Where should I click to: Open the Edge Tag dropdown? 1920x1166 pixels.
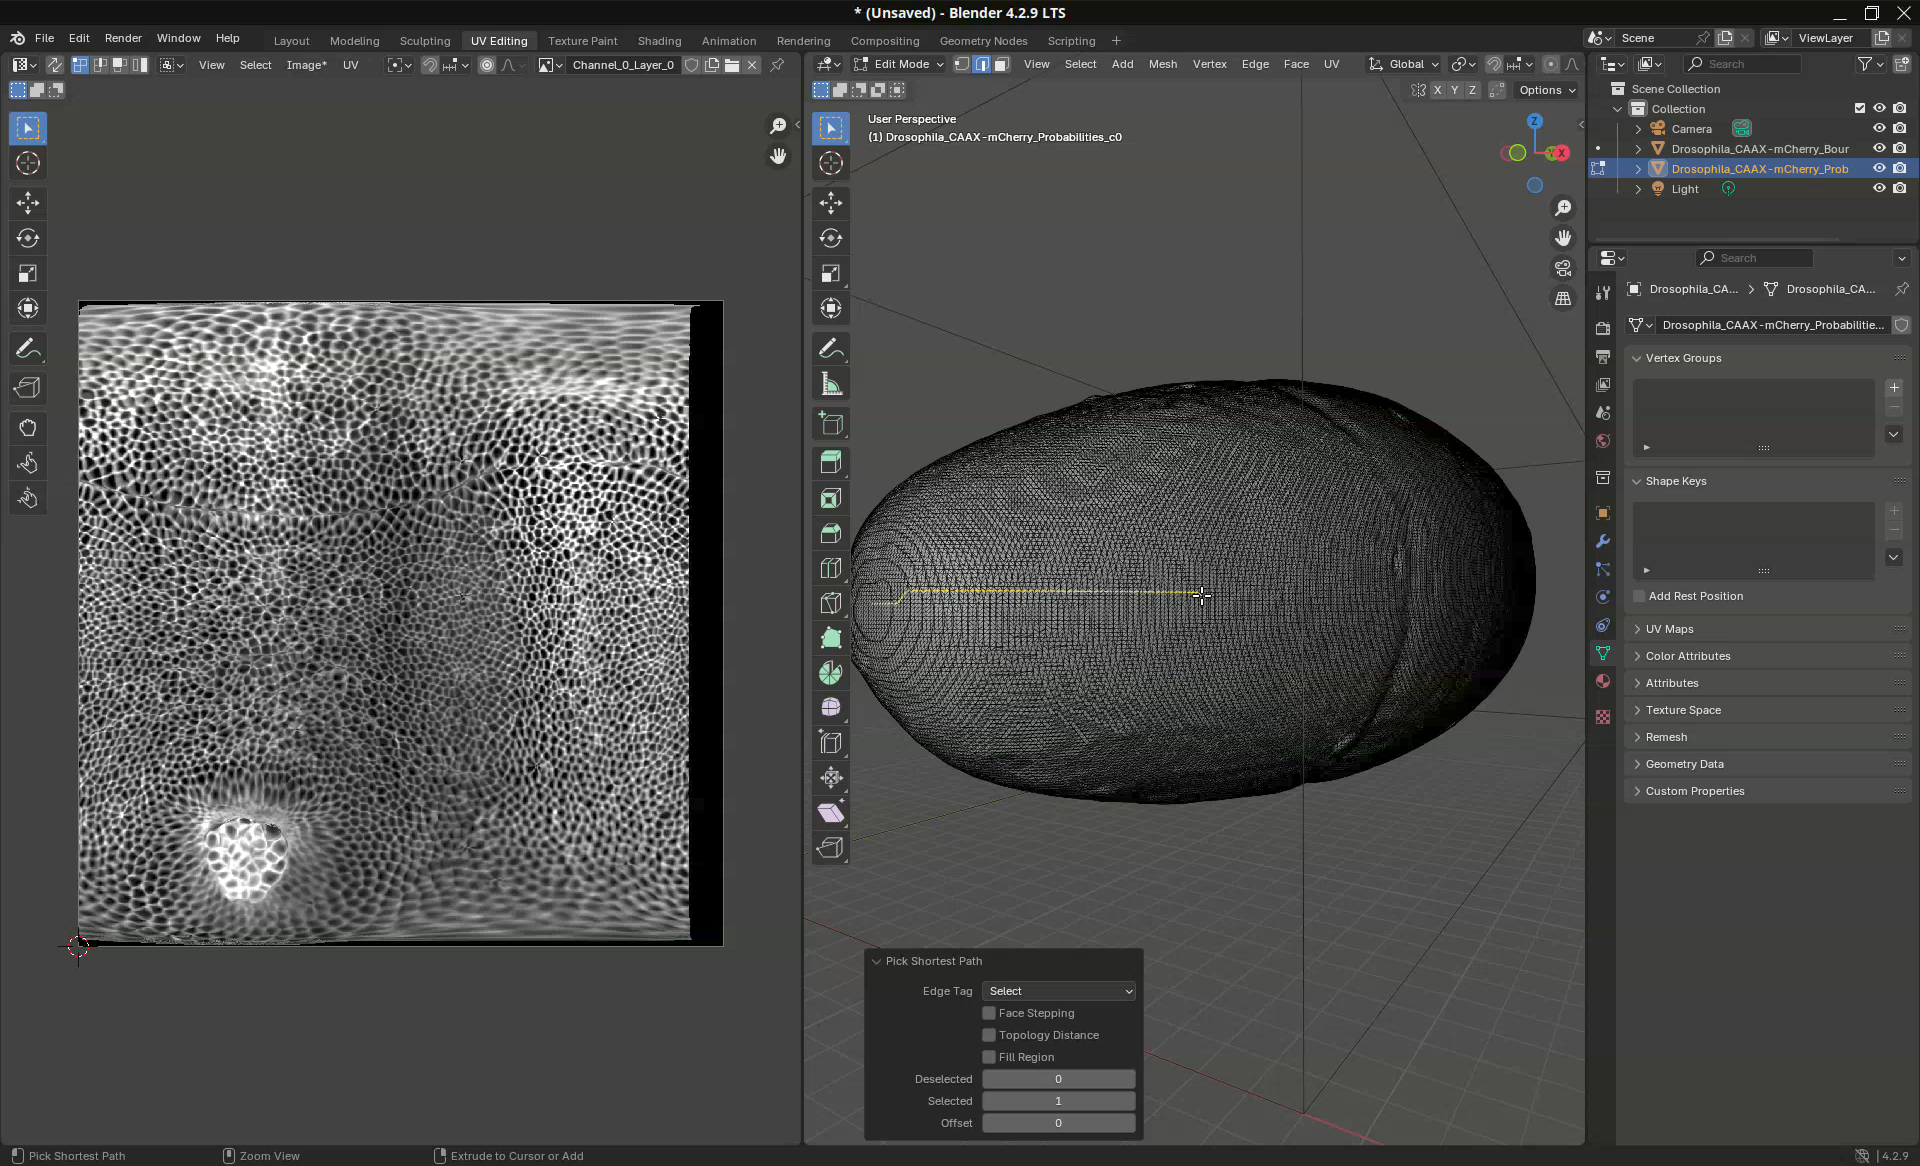pos(1058,991)
